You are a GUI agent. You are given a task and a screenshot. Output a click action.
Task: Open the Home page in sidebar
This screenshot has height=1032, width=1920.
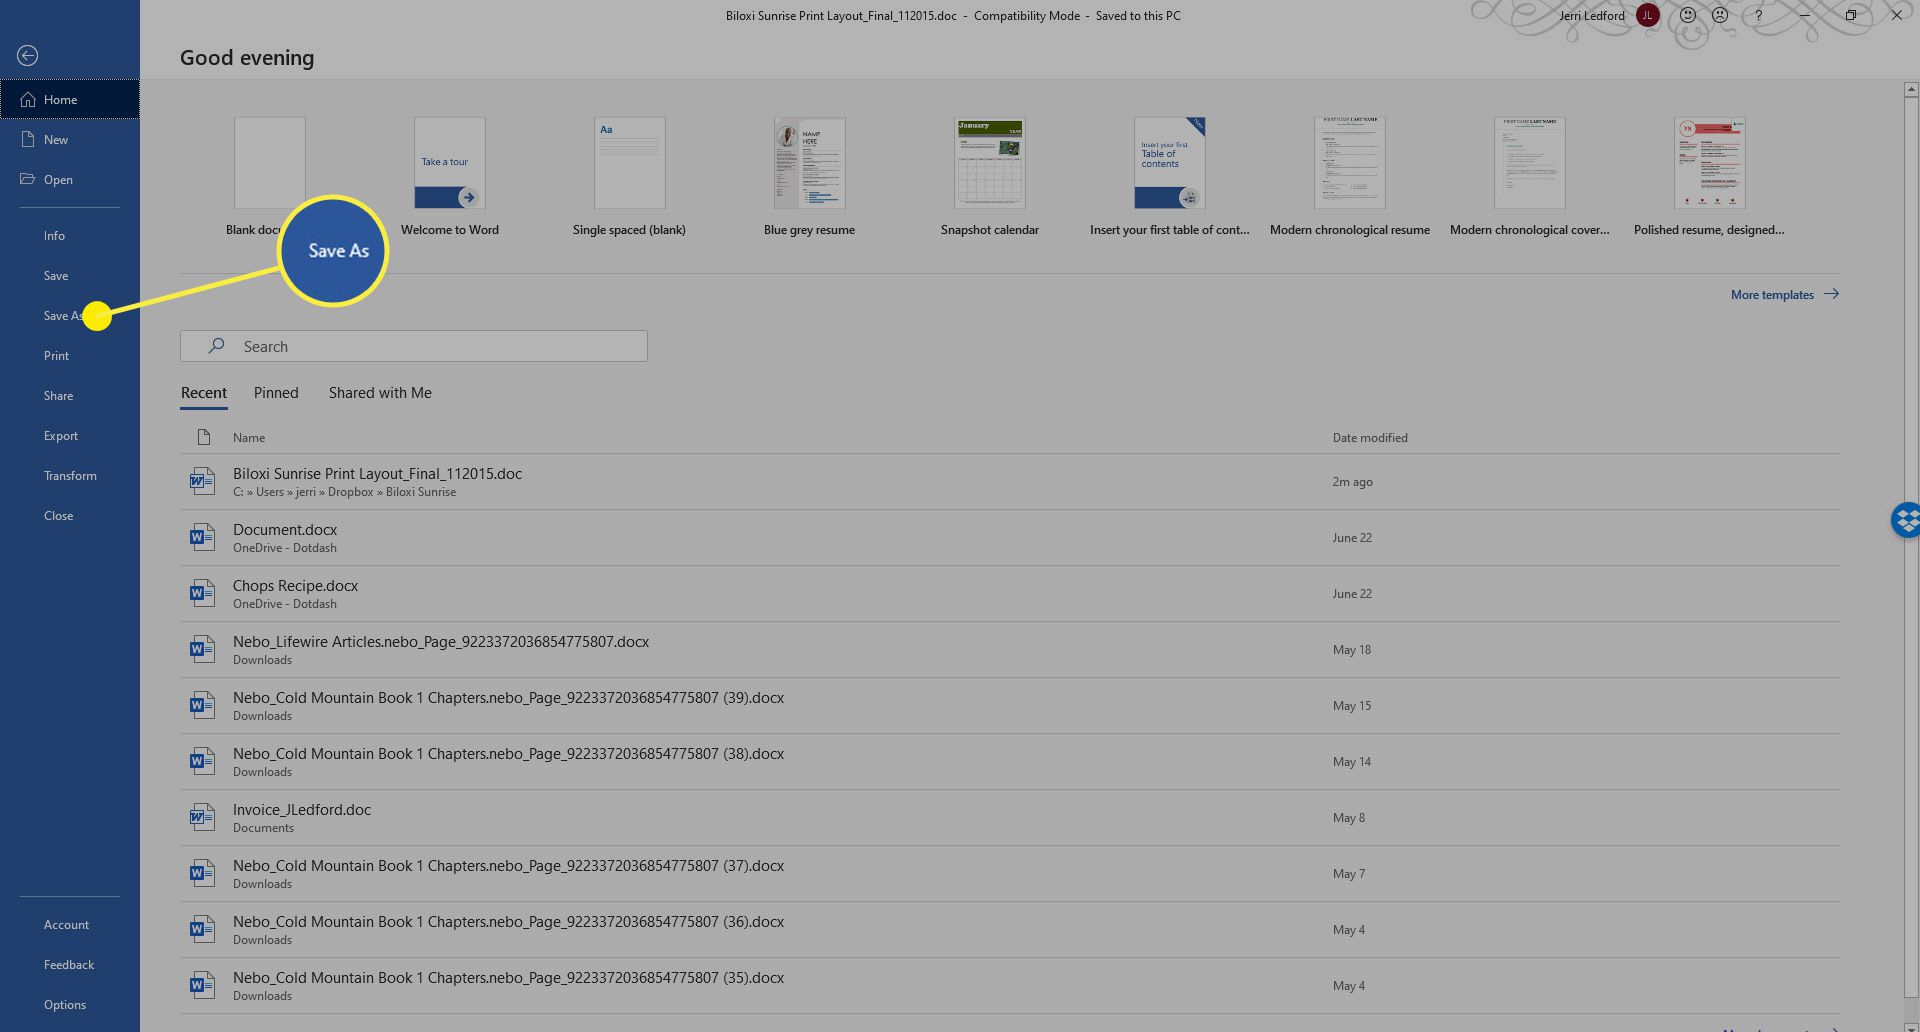click(70, 100)
